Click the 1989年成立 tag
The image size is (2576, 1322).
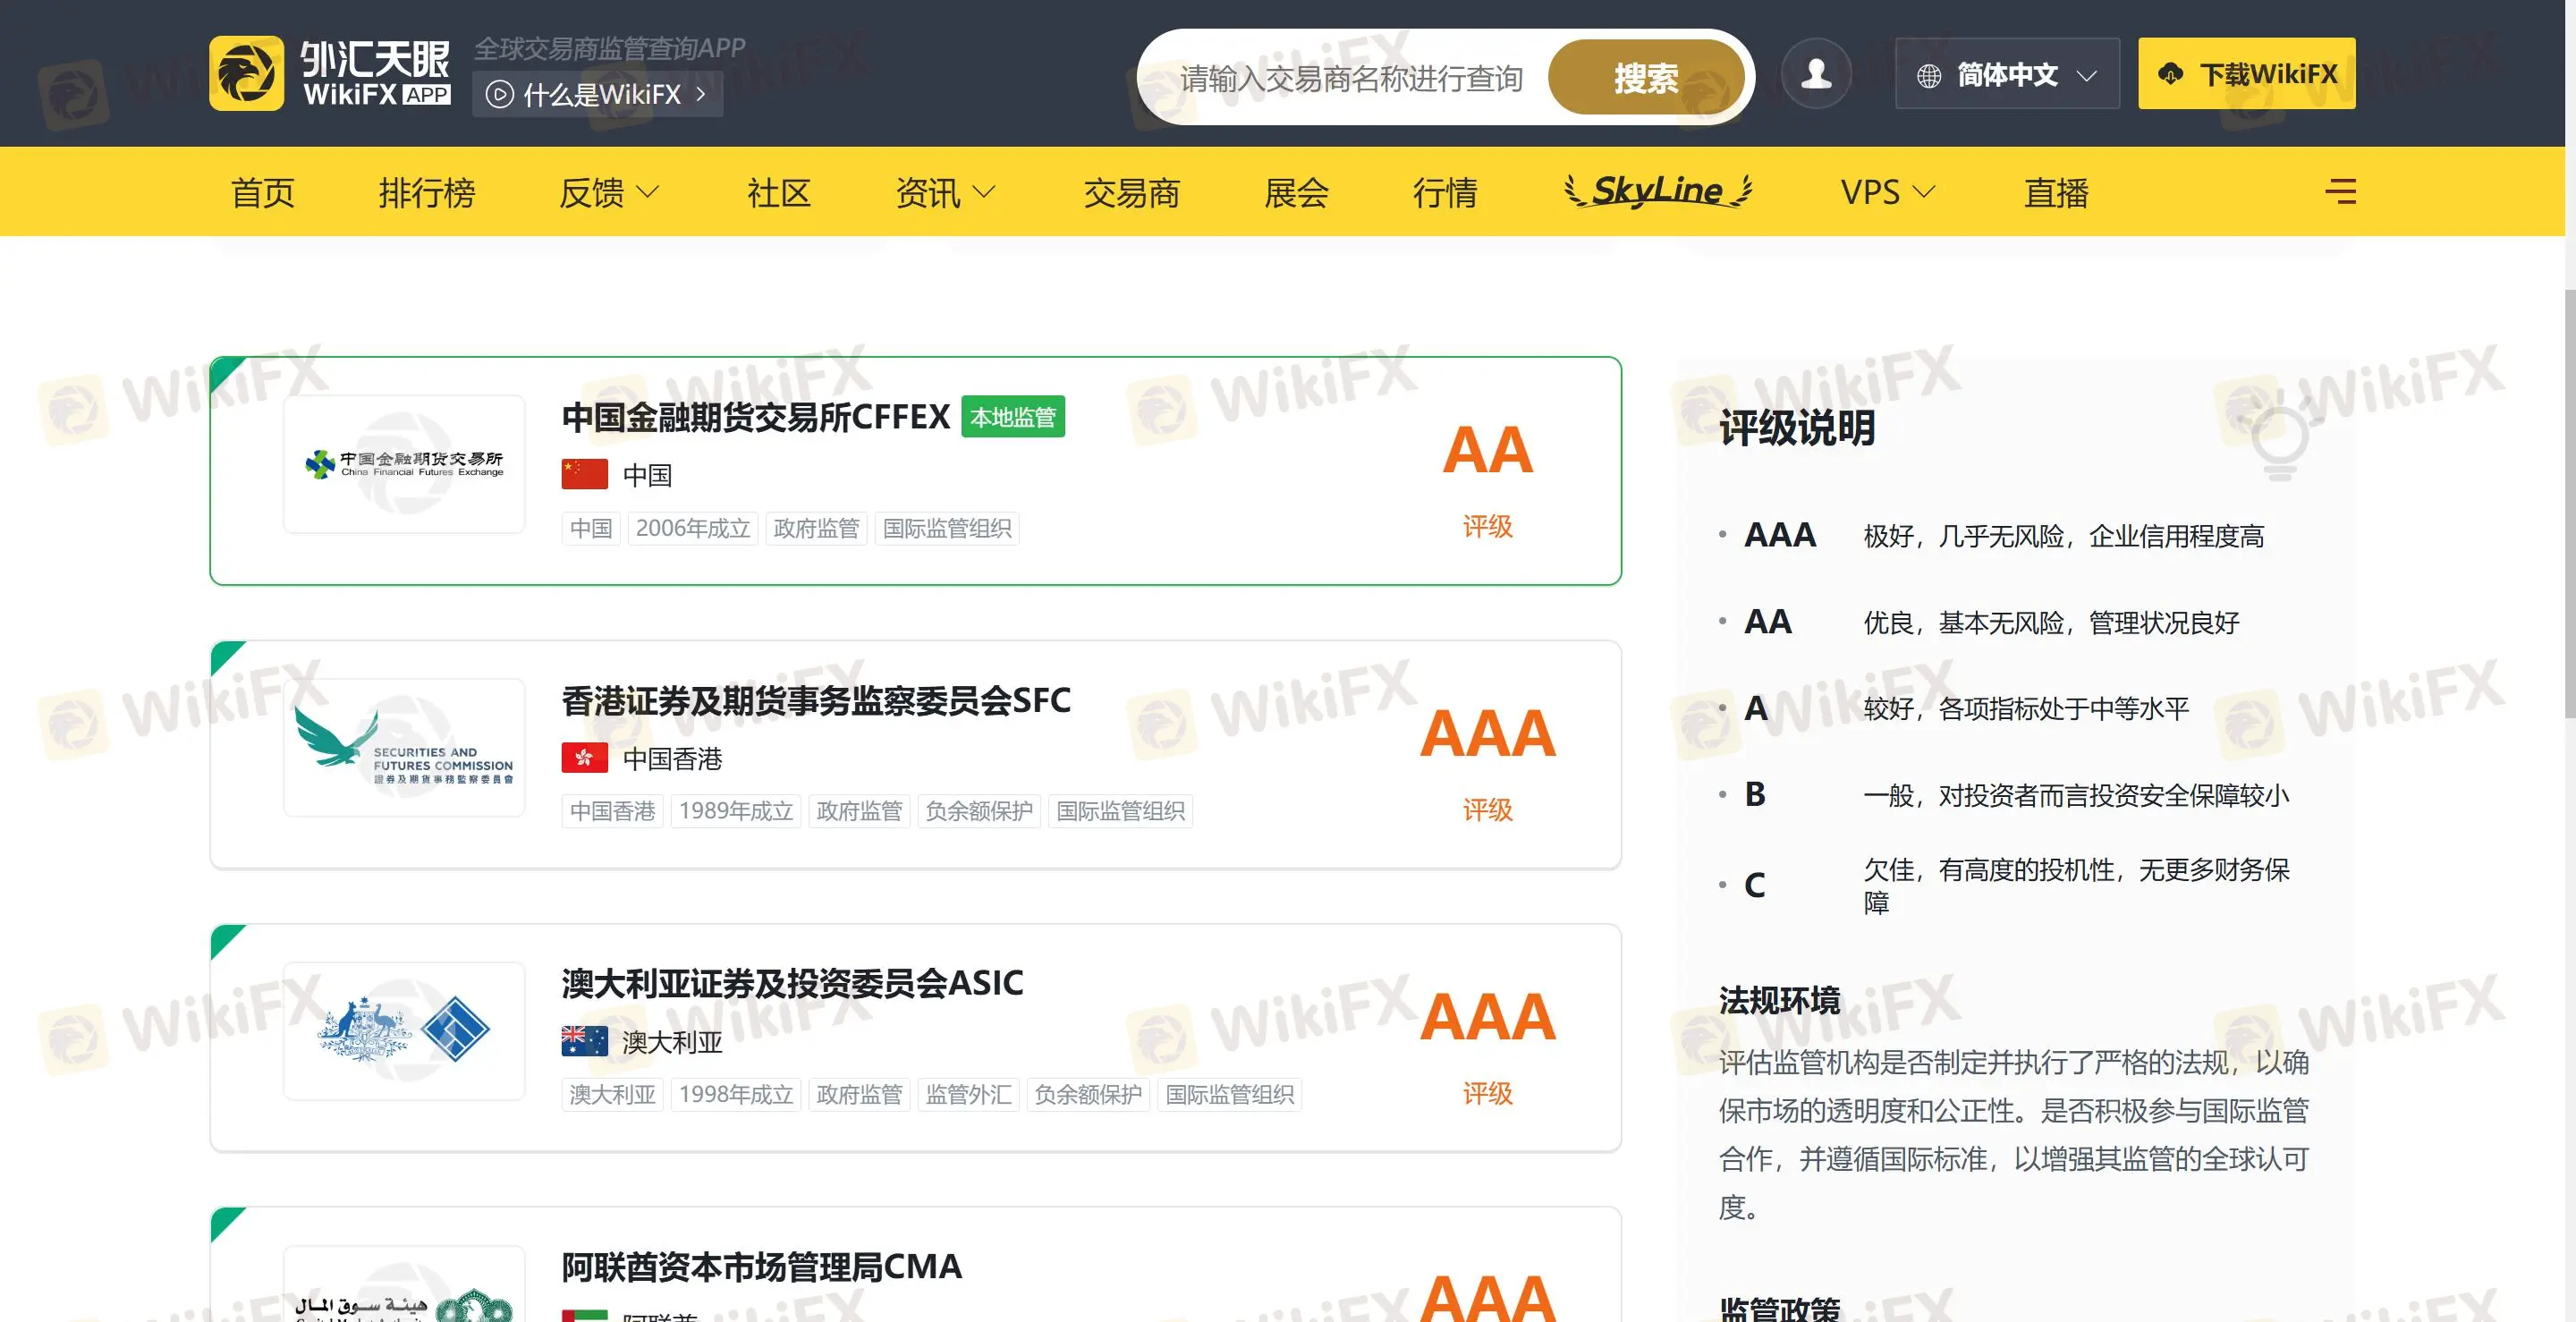point(735,811)
